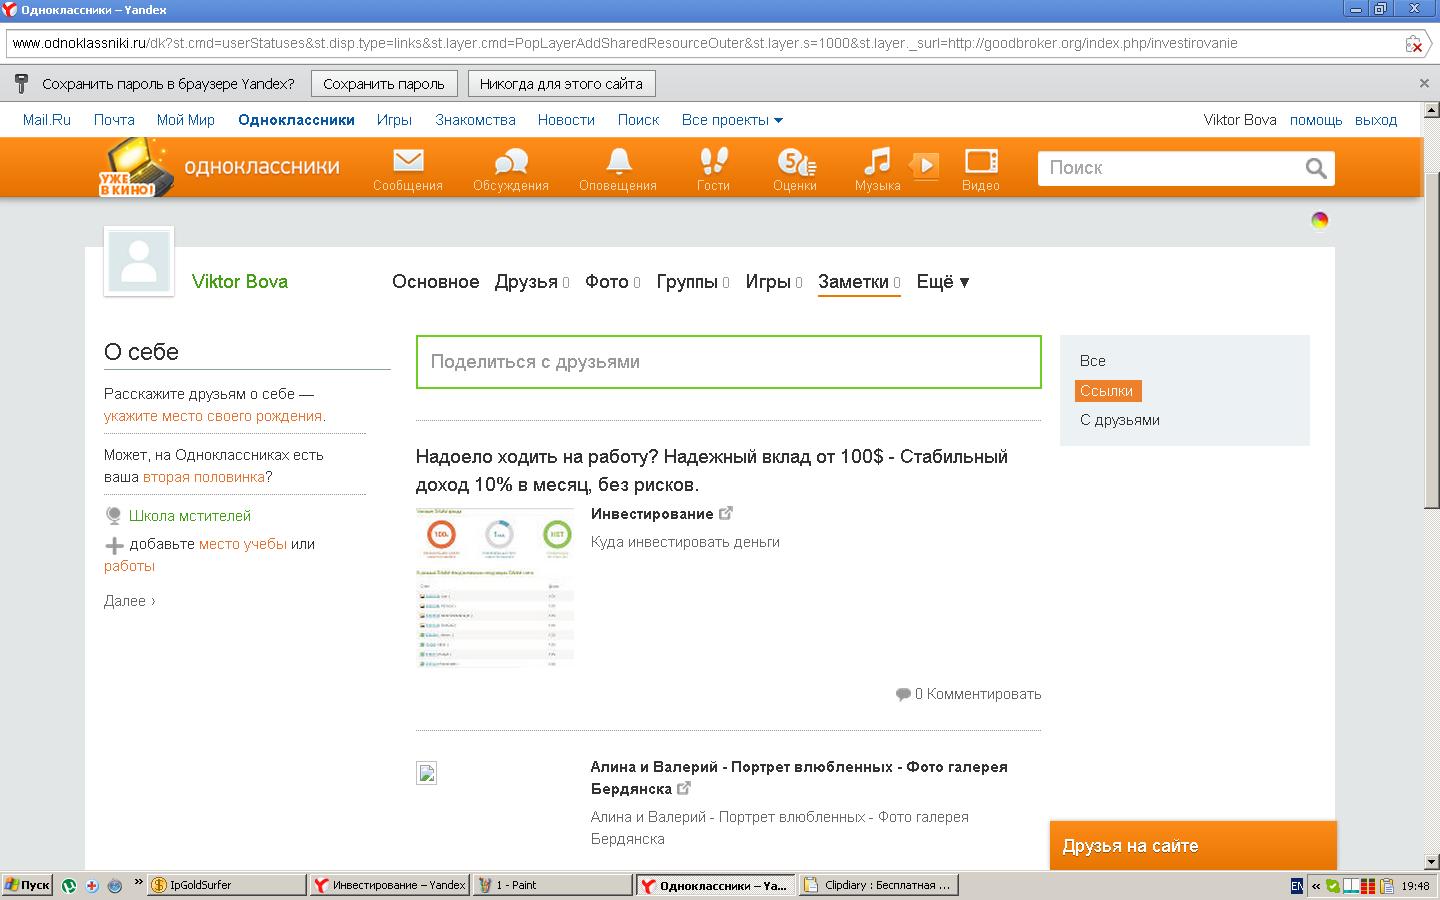Click the address bar page-protection icon
Screen dimensions: 1440x900
click(1413, 44)
